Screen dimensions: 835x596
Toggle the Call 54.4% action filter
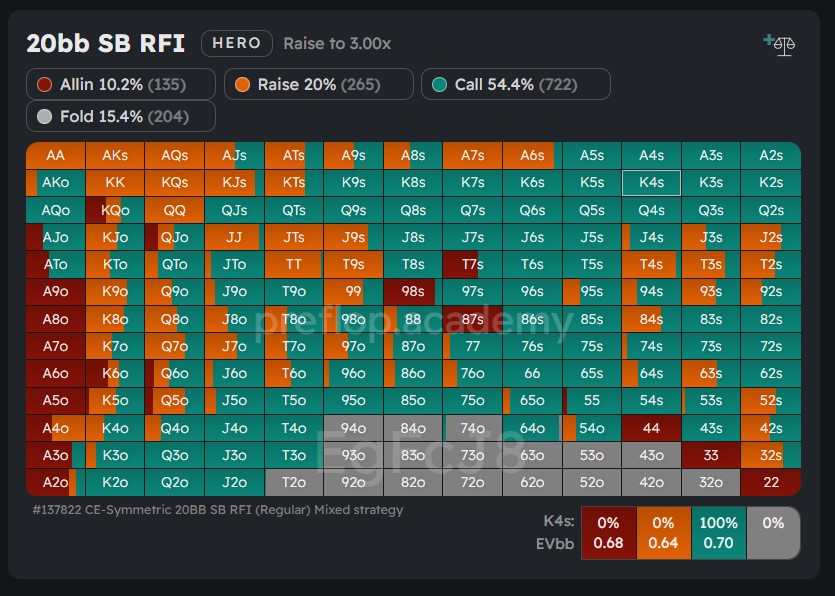(515, 85)
